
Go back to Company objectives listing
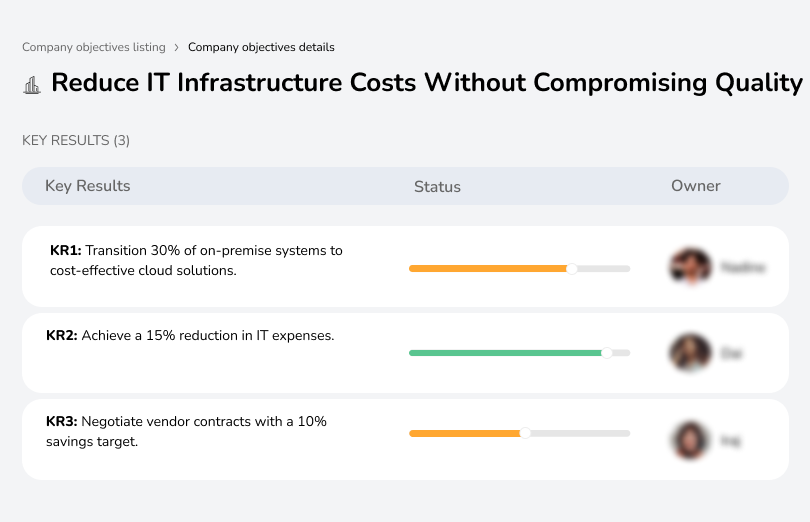pos(93,47)
